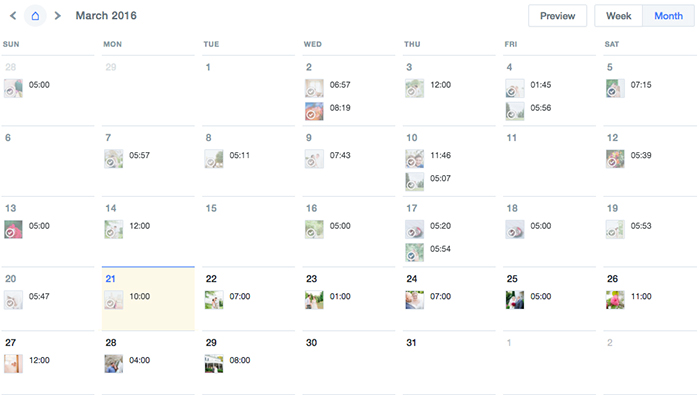Select the empty March 15 day cell

coord(248,231)
